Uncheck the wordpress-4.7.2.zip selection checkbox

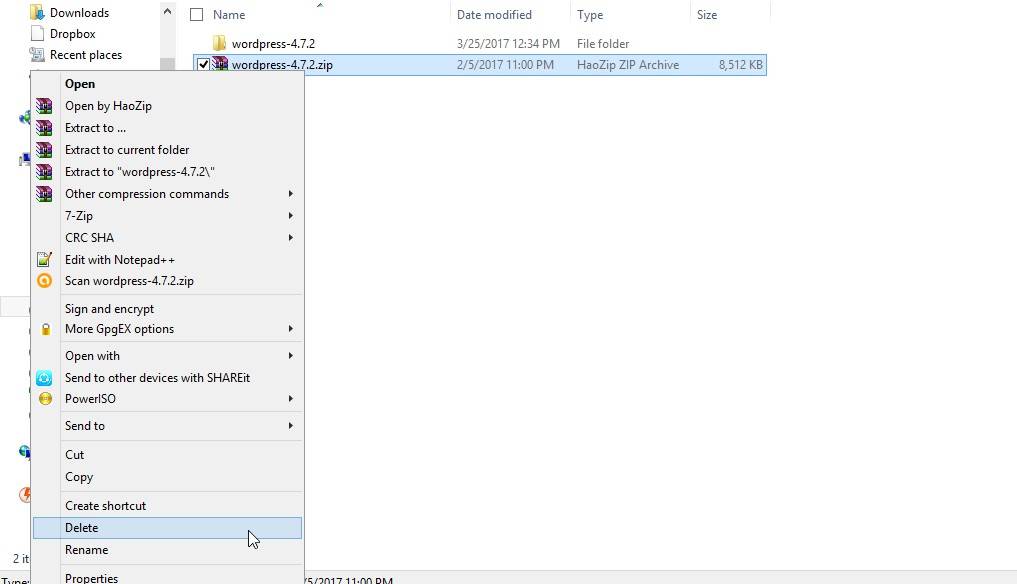(206, 64)
